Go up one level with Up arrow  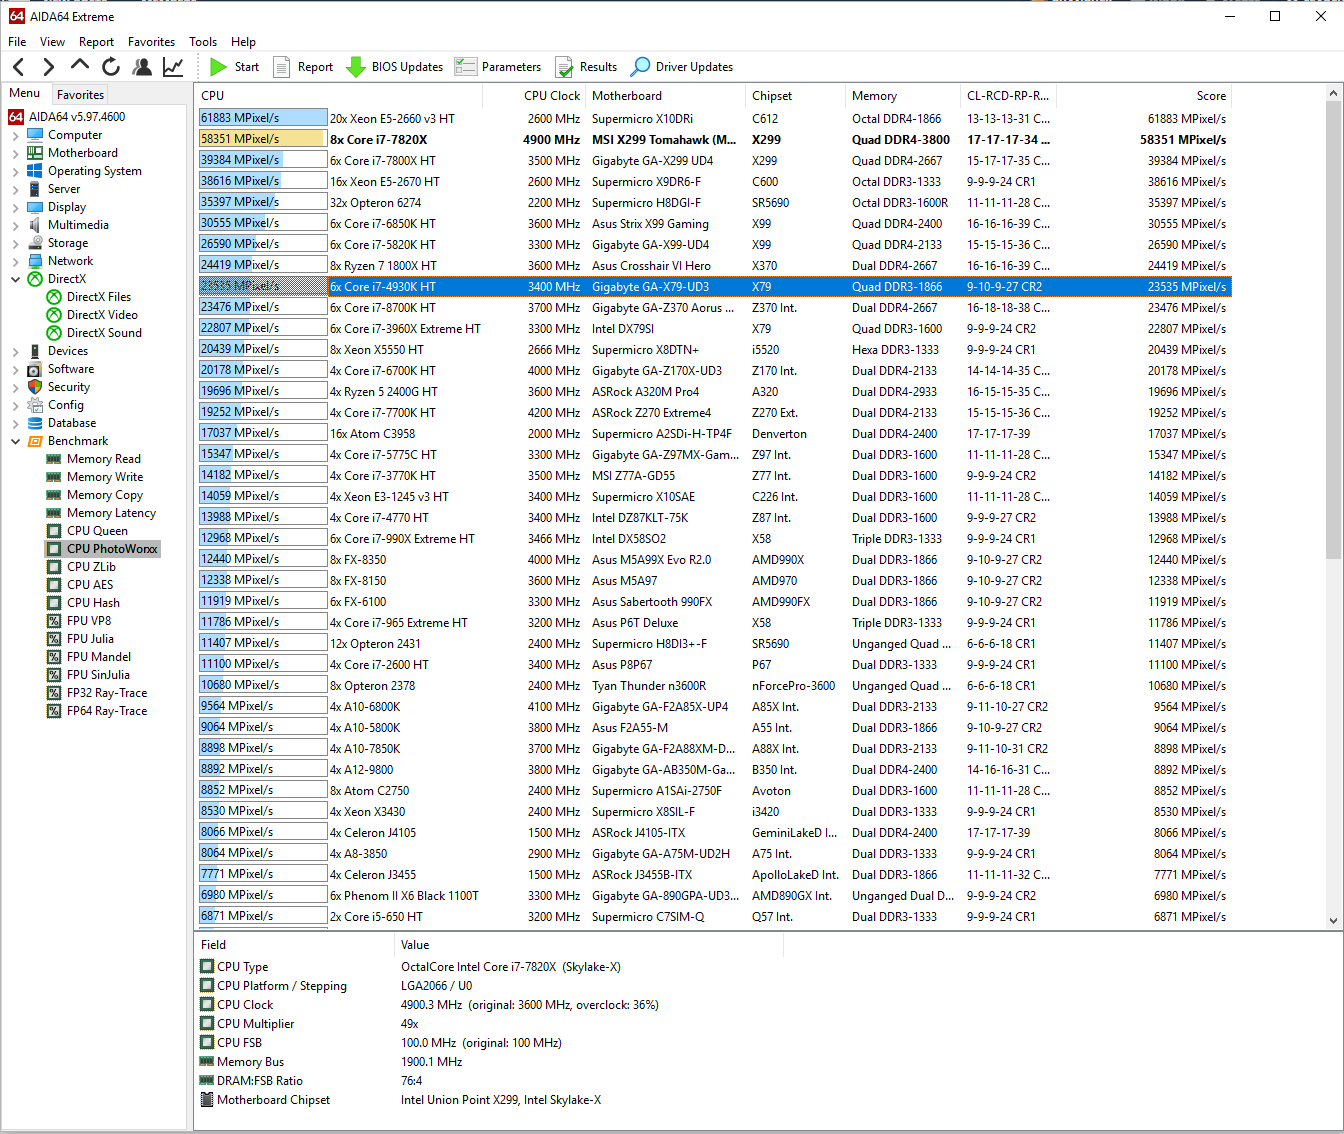click(80, 65)
